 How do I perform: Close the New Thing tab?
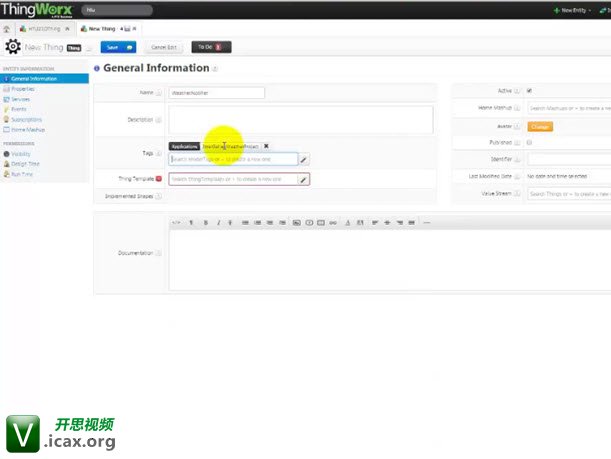pyautogui.click(x=134, y=29)
